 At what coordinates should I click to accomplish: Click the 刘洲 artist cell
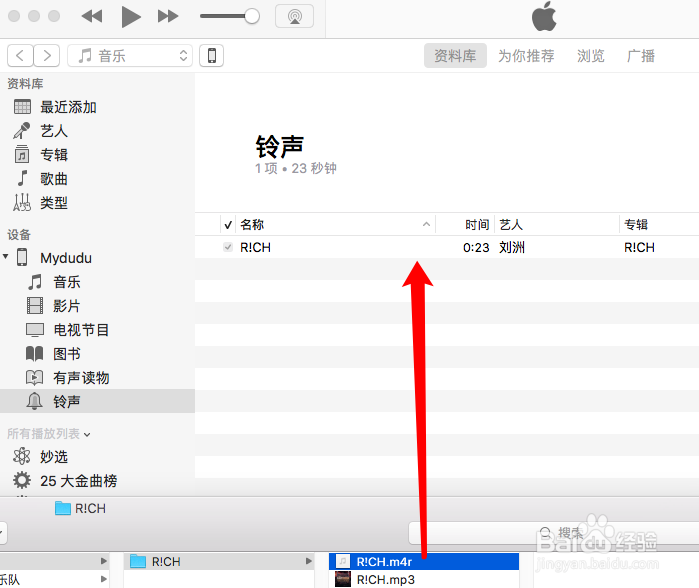coord(512,247)
